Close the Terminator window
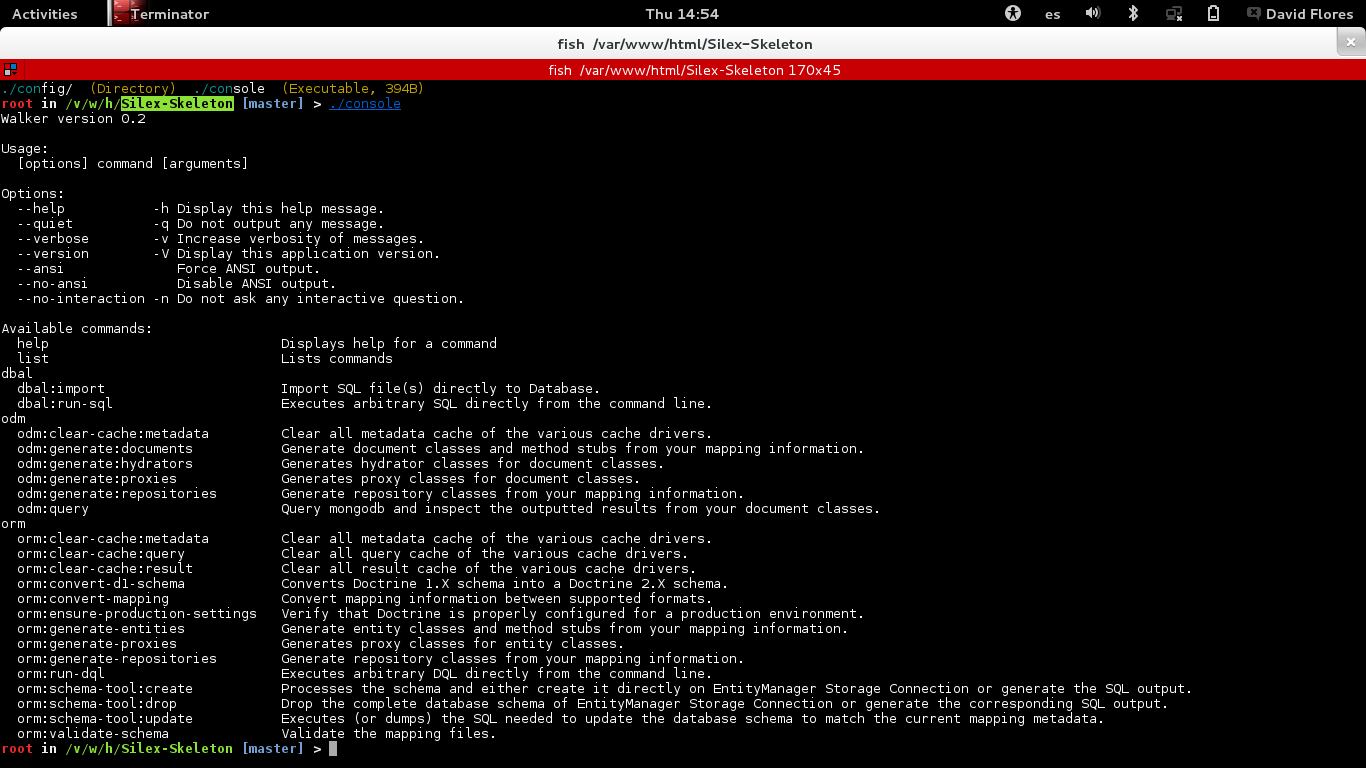The image size is (1366, 768). [1350, 43]
